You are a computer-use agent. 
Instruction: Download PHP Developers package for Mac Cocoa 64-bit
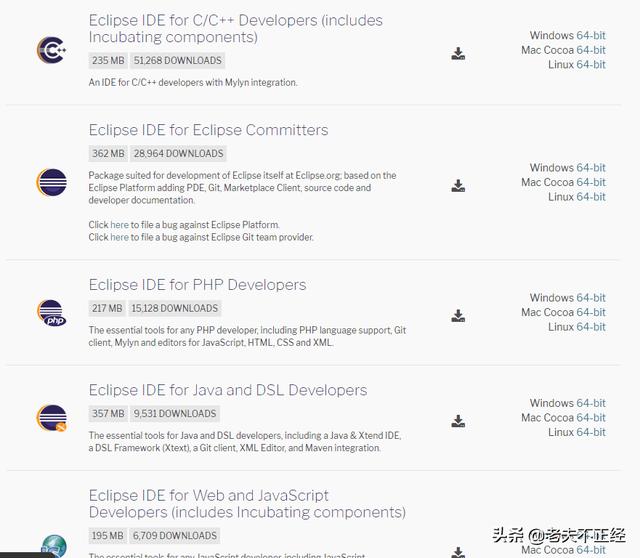tap(591, 312)
